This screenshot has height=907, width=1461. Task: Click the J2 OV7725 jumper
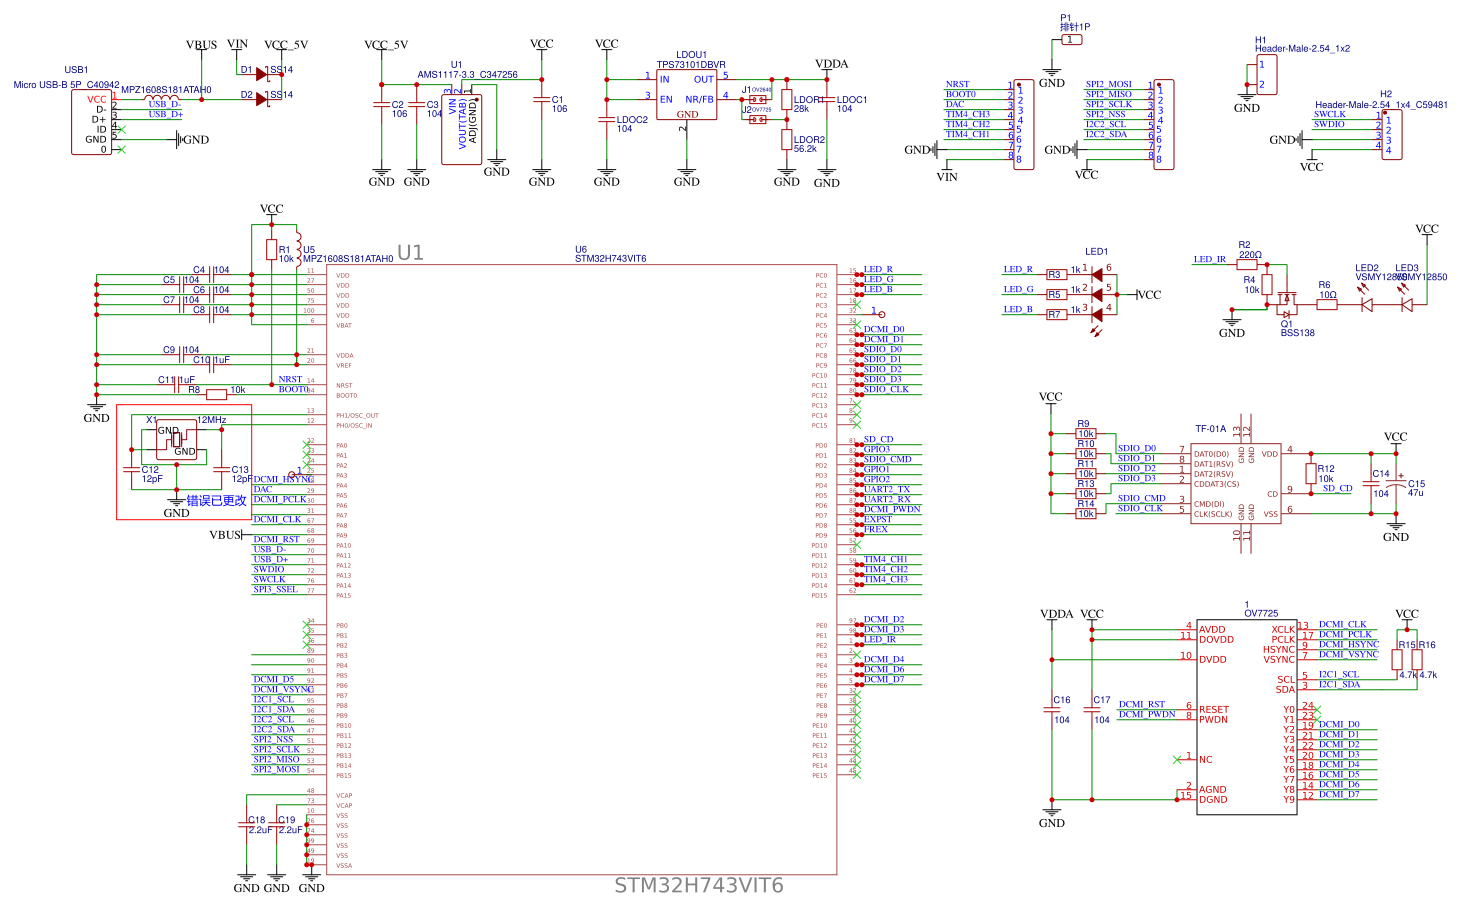758,119
